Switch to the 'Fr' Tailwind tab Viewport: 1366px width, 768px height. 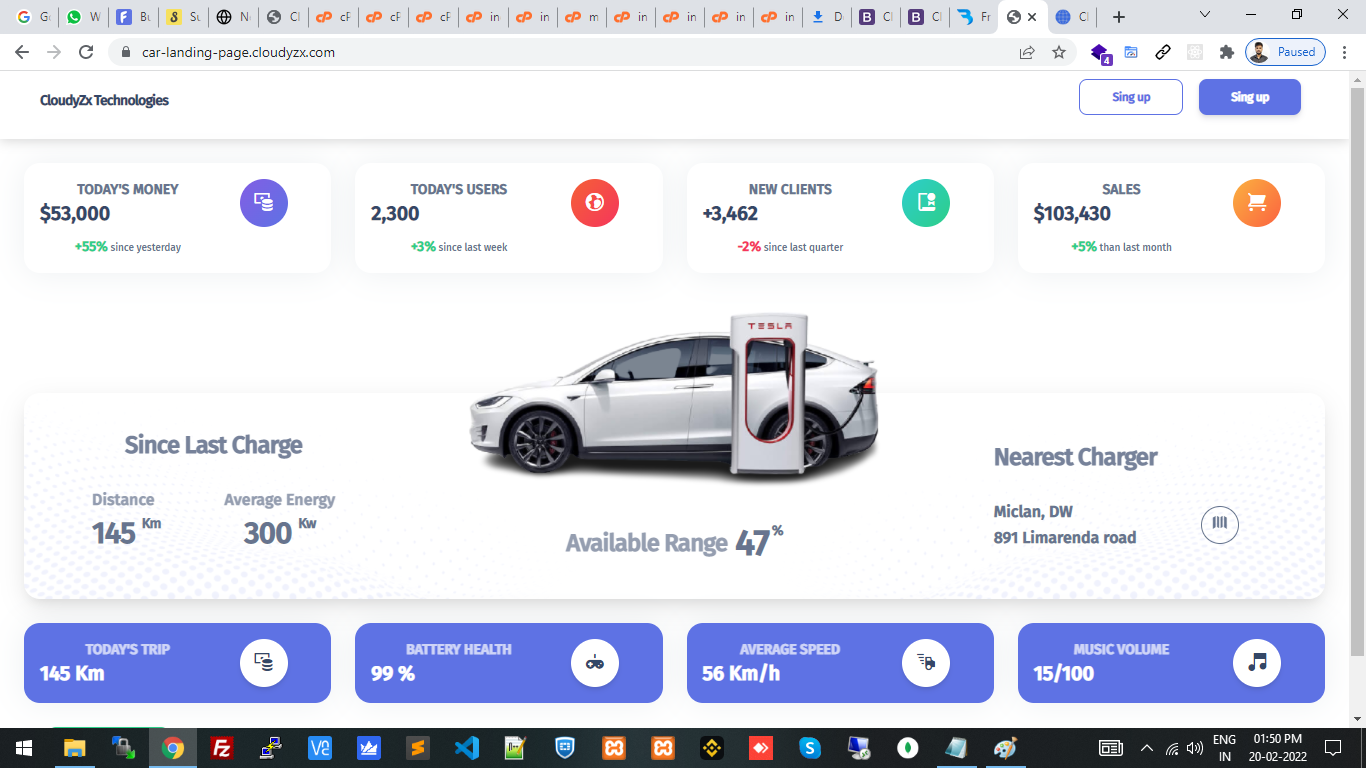click(973, 17)
